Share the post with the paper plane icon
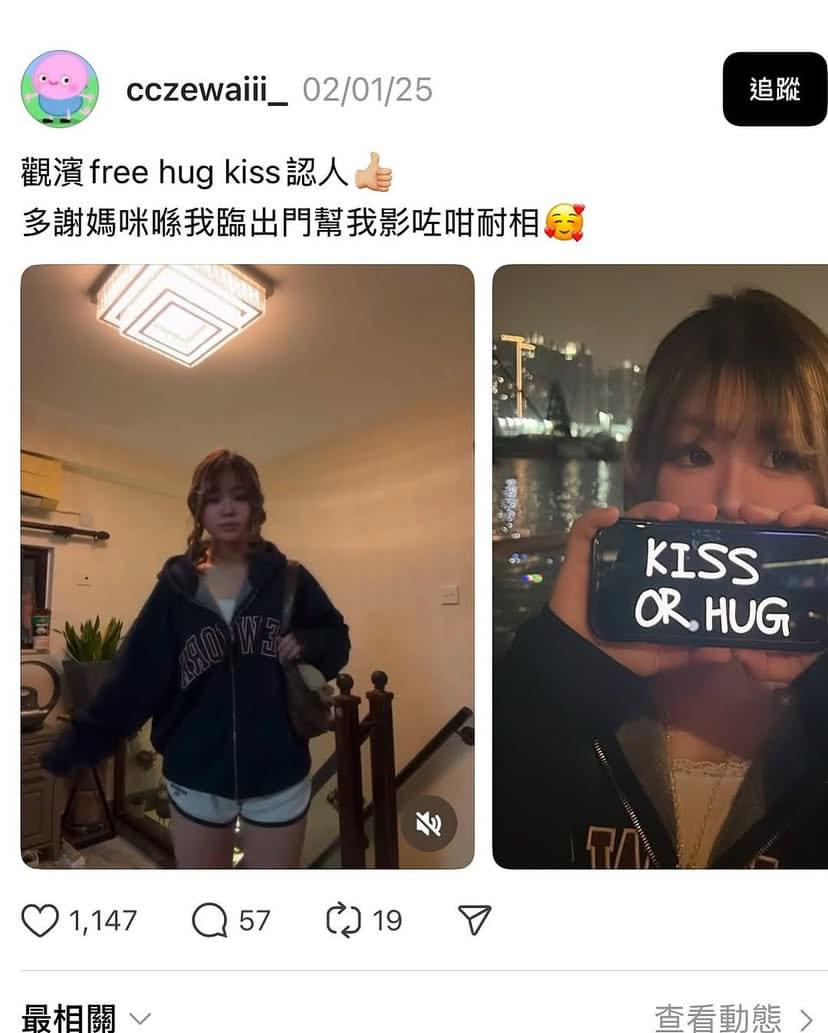 (474, 920)
